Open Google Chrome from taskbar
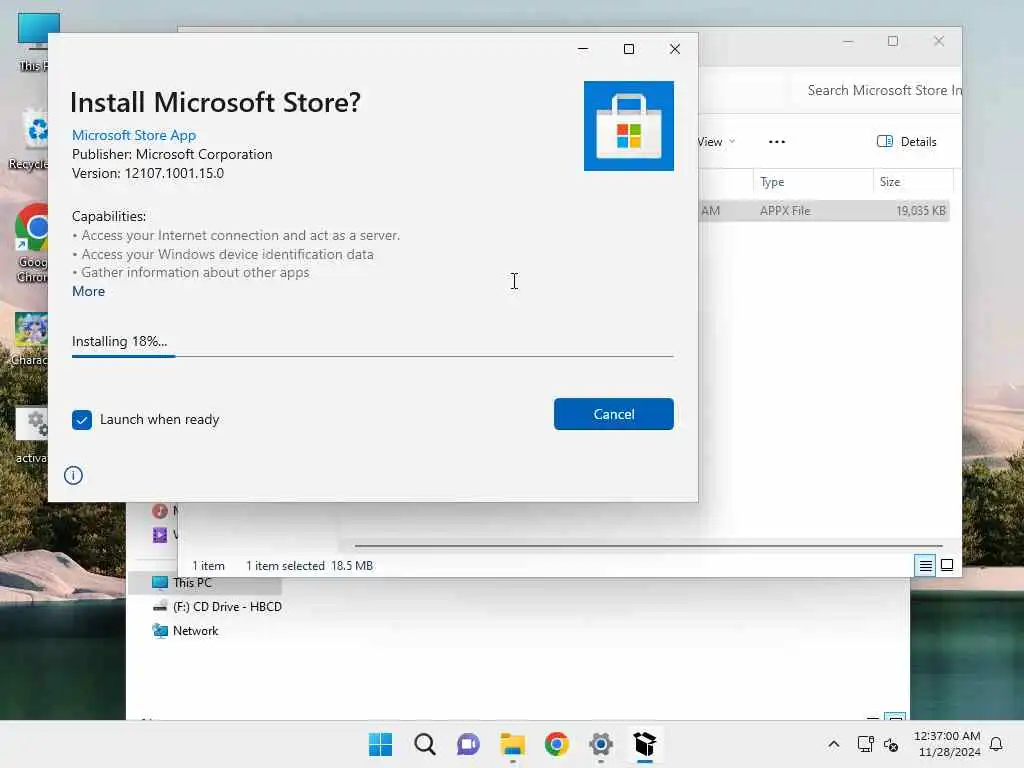The width and height of the screenshot is (1024, 768). tap(556, 744)
